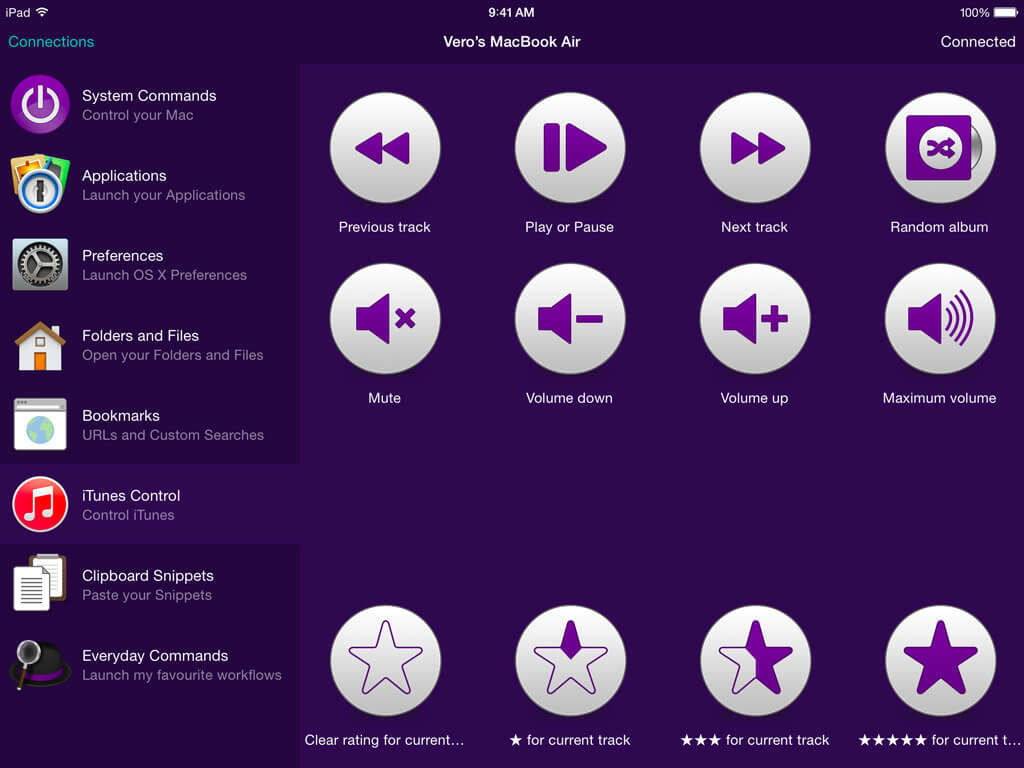
Task: Open Preferences for OS X
Action: pyautogui.click(x=150, y=264)
